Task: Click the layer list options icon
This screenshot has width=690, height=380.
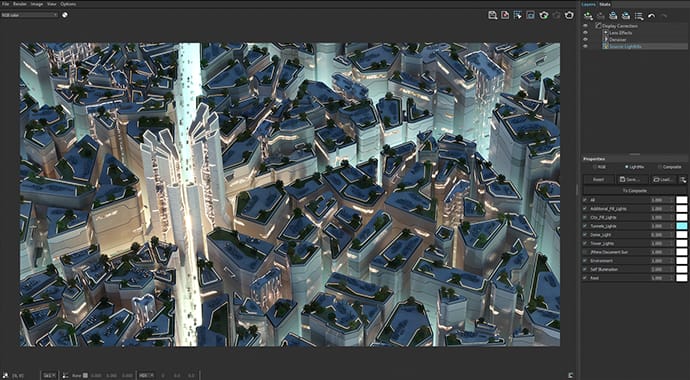Action: pos(639,16)
